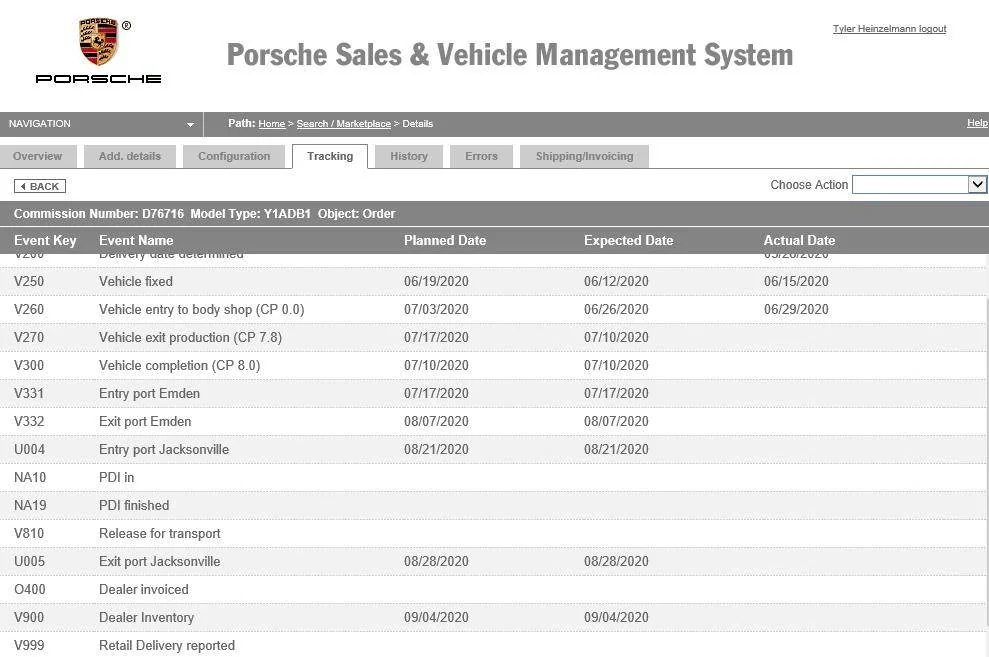Viewport: 989px width, 657px height.
Task: Click planned date 06/19/2020
Action: coord(436,281)
